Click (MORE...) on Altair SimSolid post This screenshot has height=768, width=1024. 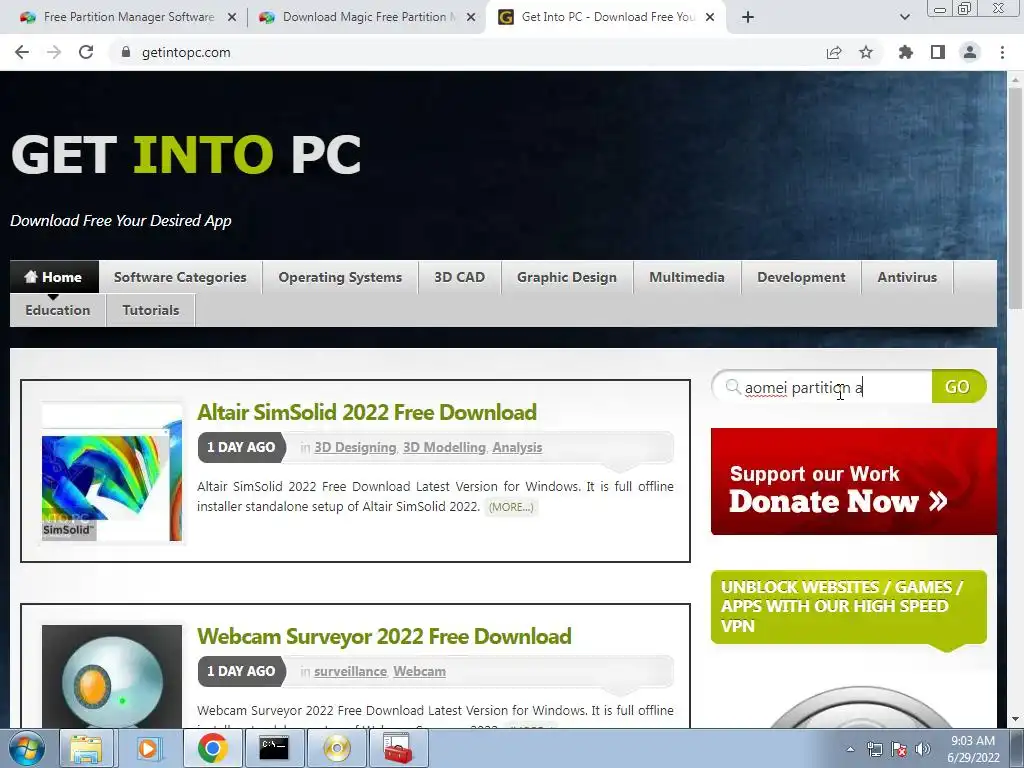point(511,507)
